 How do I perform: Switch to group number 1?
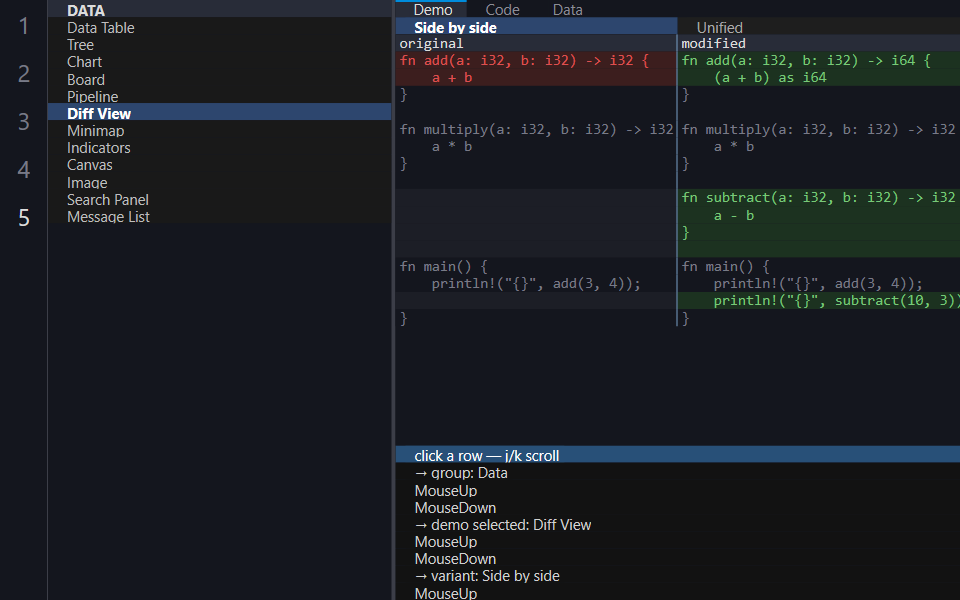(x=24, y=26)
